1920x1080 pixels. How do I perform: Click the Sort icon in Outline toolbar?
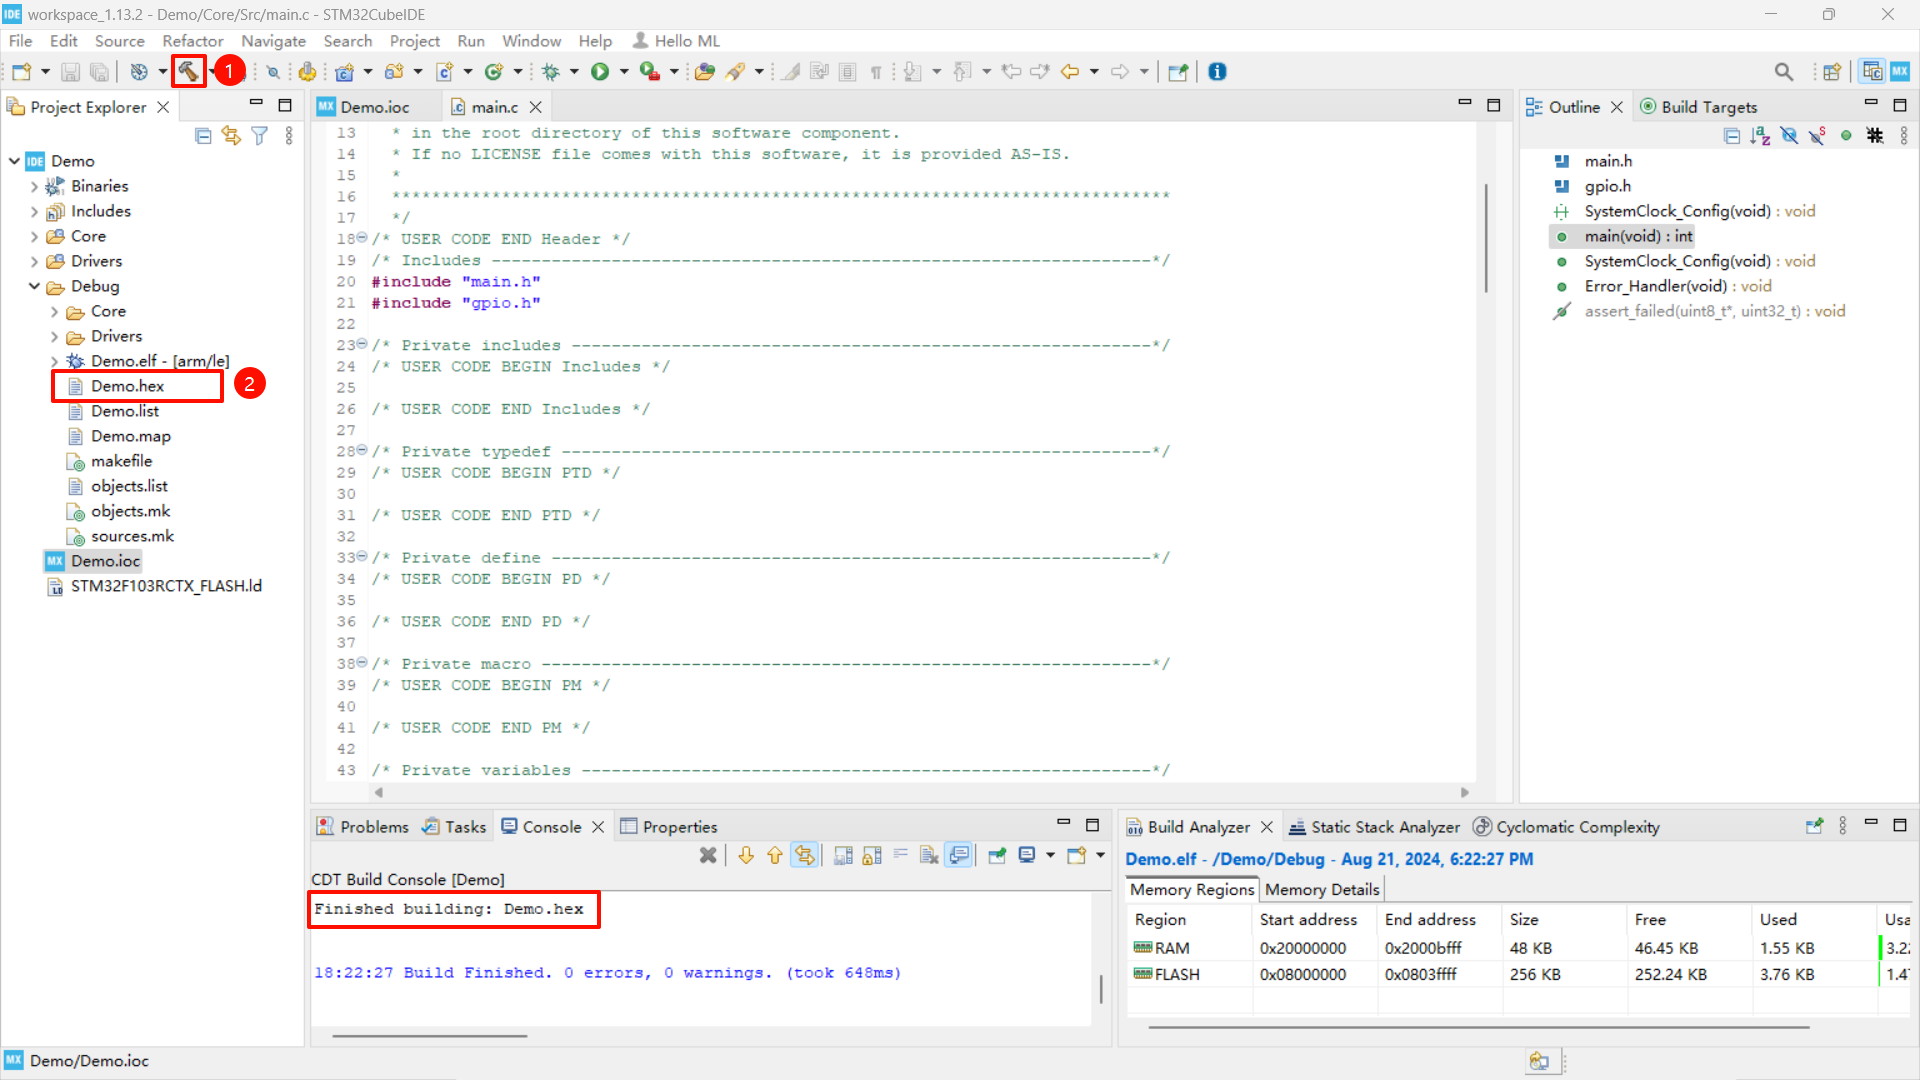pyautogui.click(x=1761, y=136)
